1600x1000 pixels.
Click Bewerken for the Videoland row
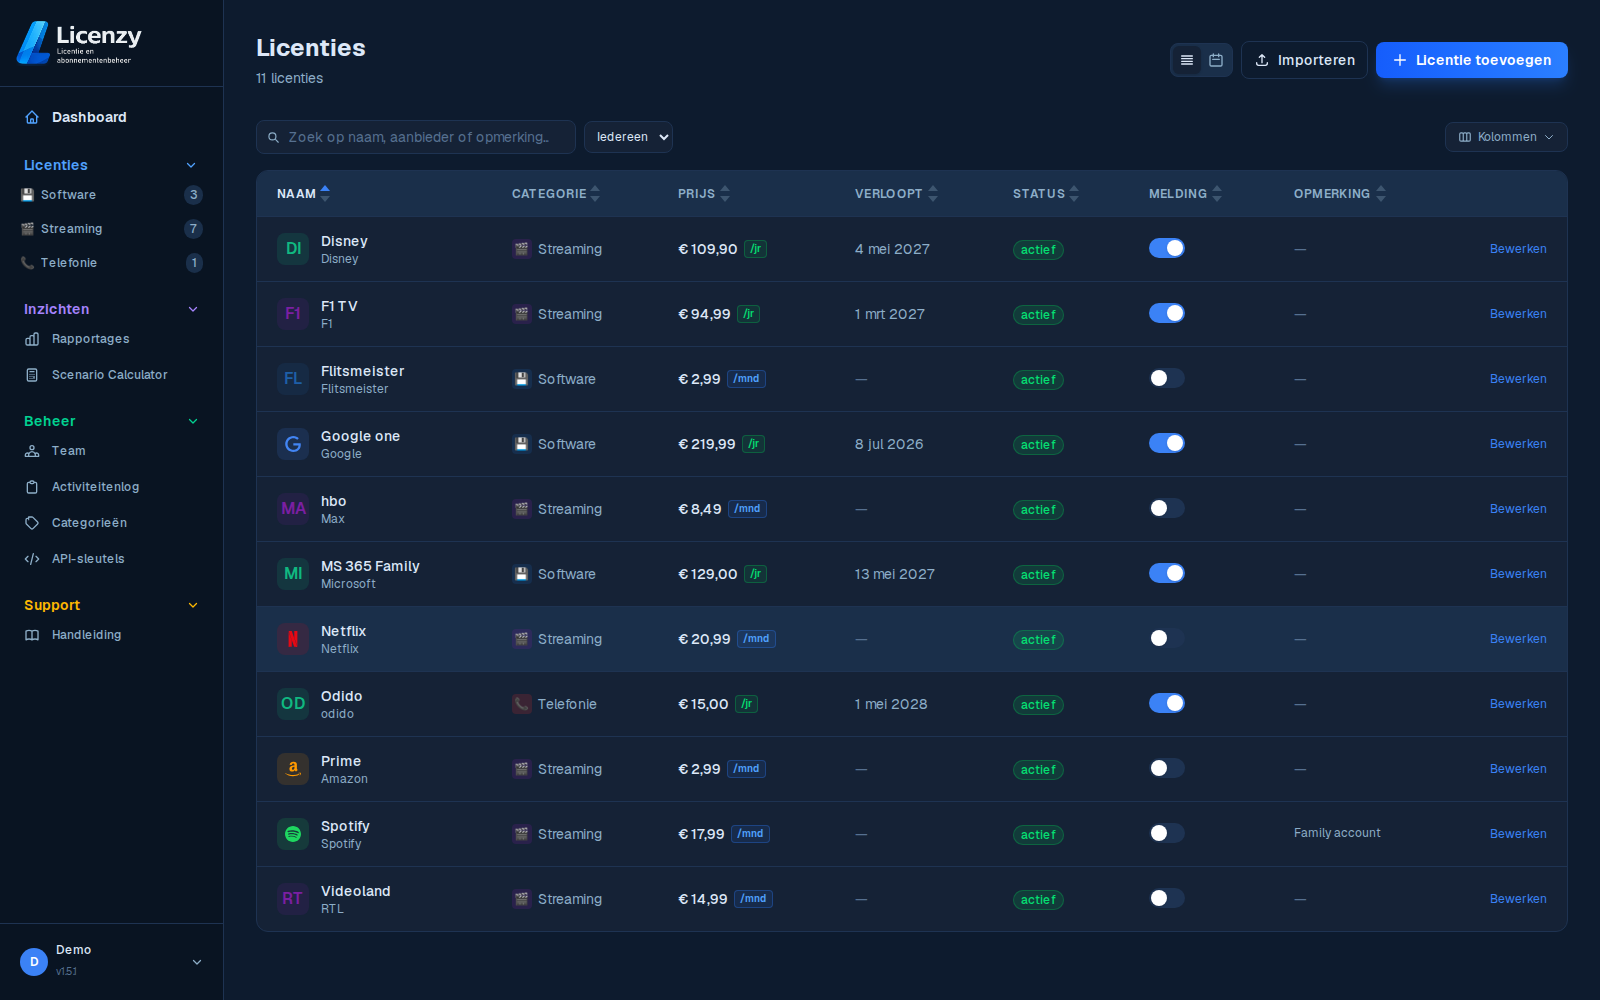(x=1518, y=899)
